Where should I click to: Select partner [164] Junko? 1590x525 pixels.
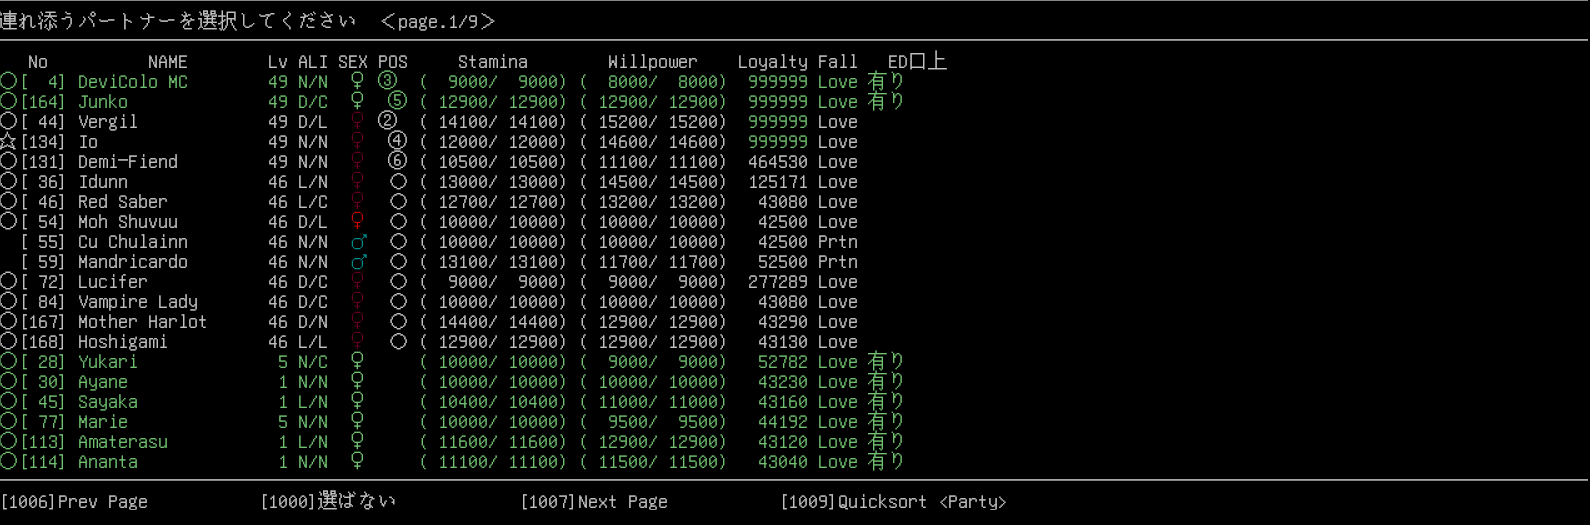(x=74, y=102)
